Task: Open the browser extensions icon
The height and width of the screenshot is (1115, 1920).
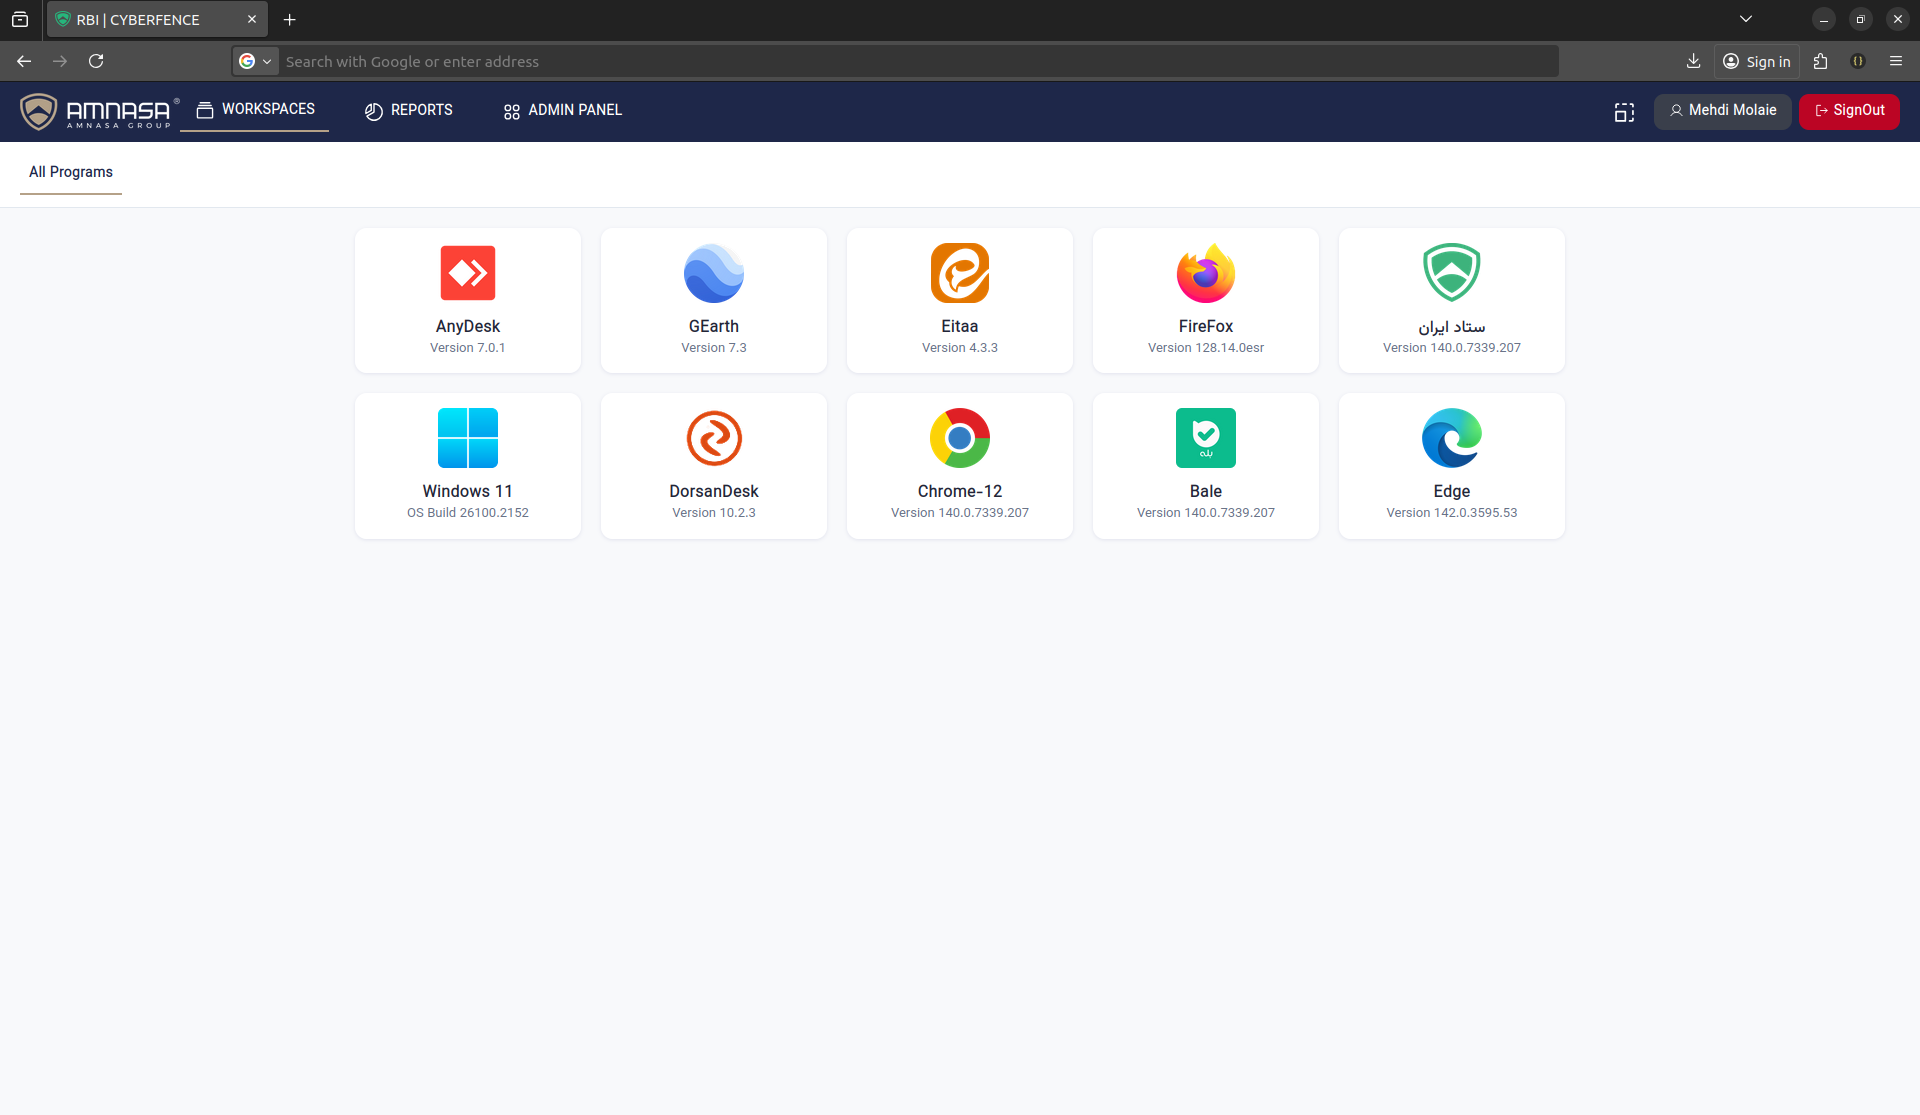Action: tap(1820, 61)
